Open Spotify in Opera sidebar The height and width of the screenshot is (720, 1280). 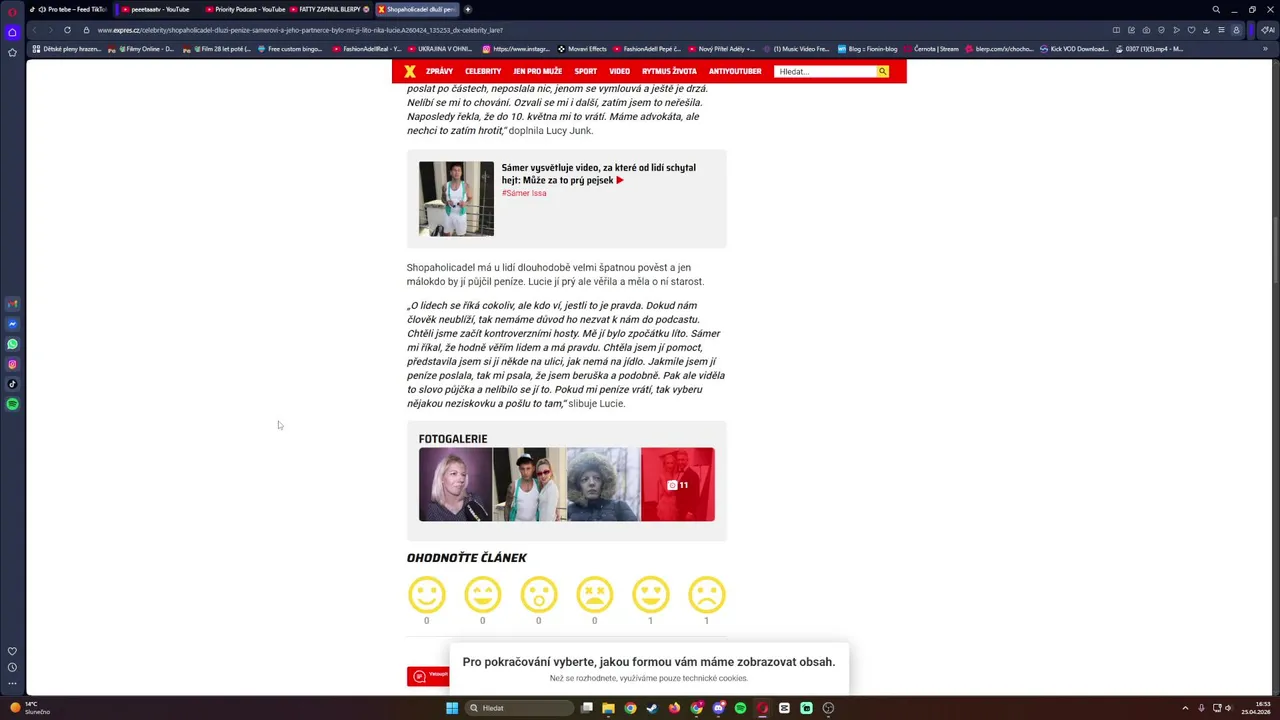point(12,404)
